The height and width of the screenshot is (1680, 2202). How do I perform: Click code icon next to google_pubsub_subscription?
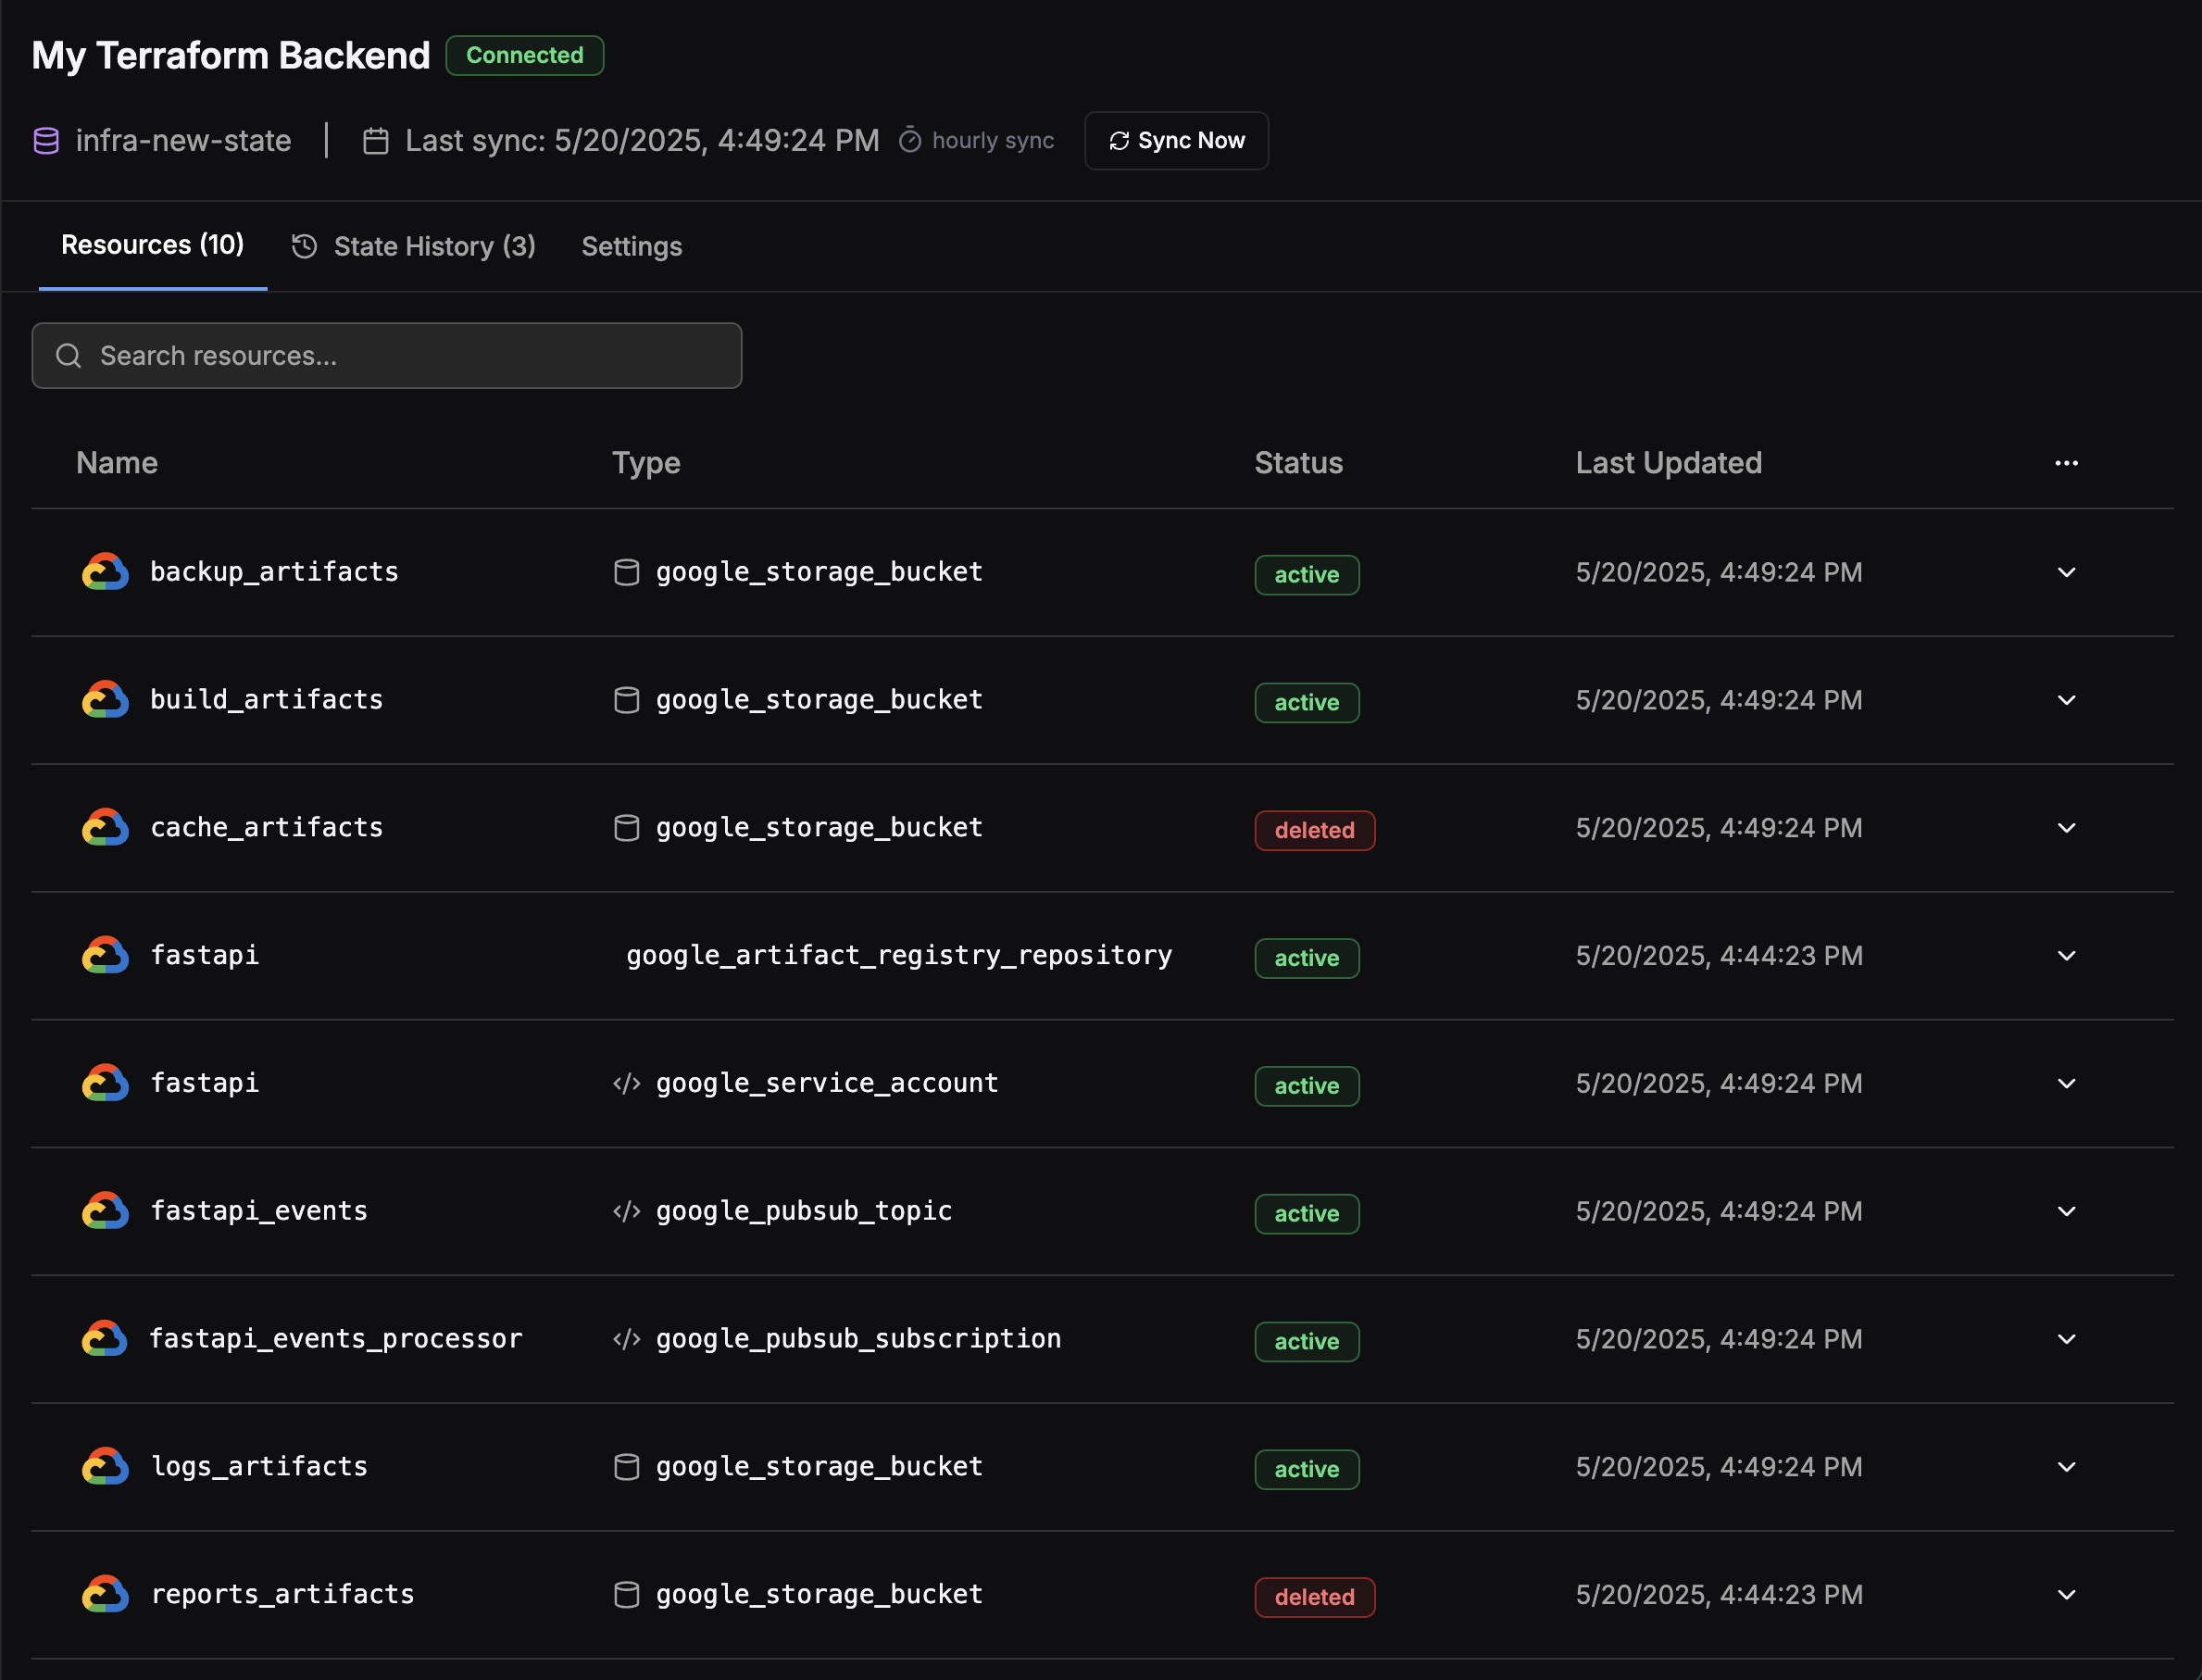(626, 1339)
